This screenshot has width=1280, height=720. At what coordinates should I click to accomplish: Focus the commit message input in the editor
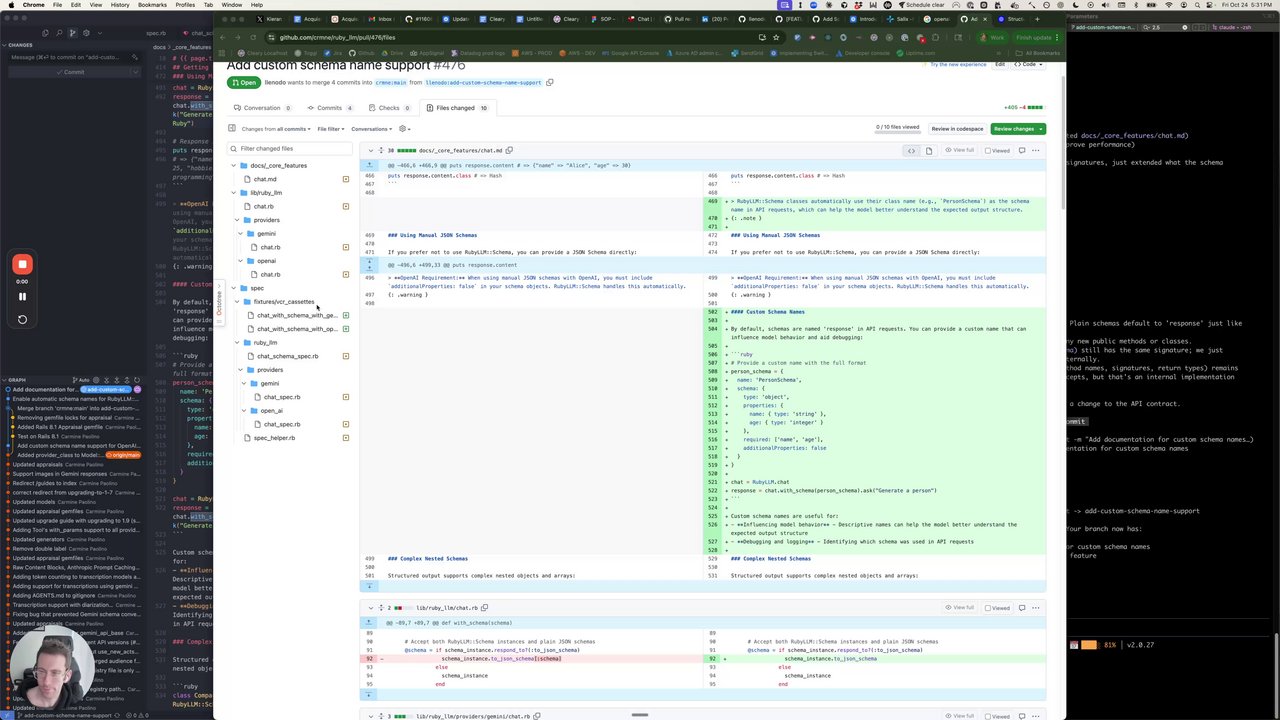(74, 57)
